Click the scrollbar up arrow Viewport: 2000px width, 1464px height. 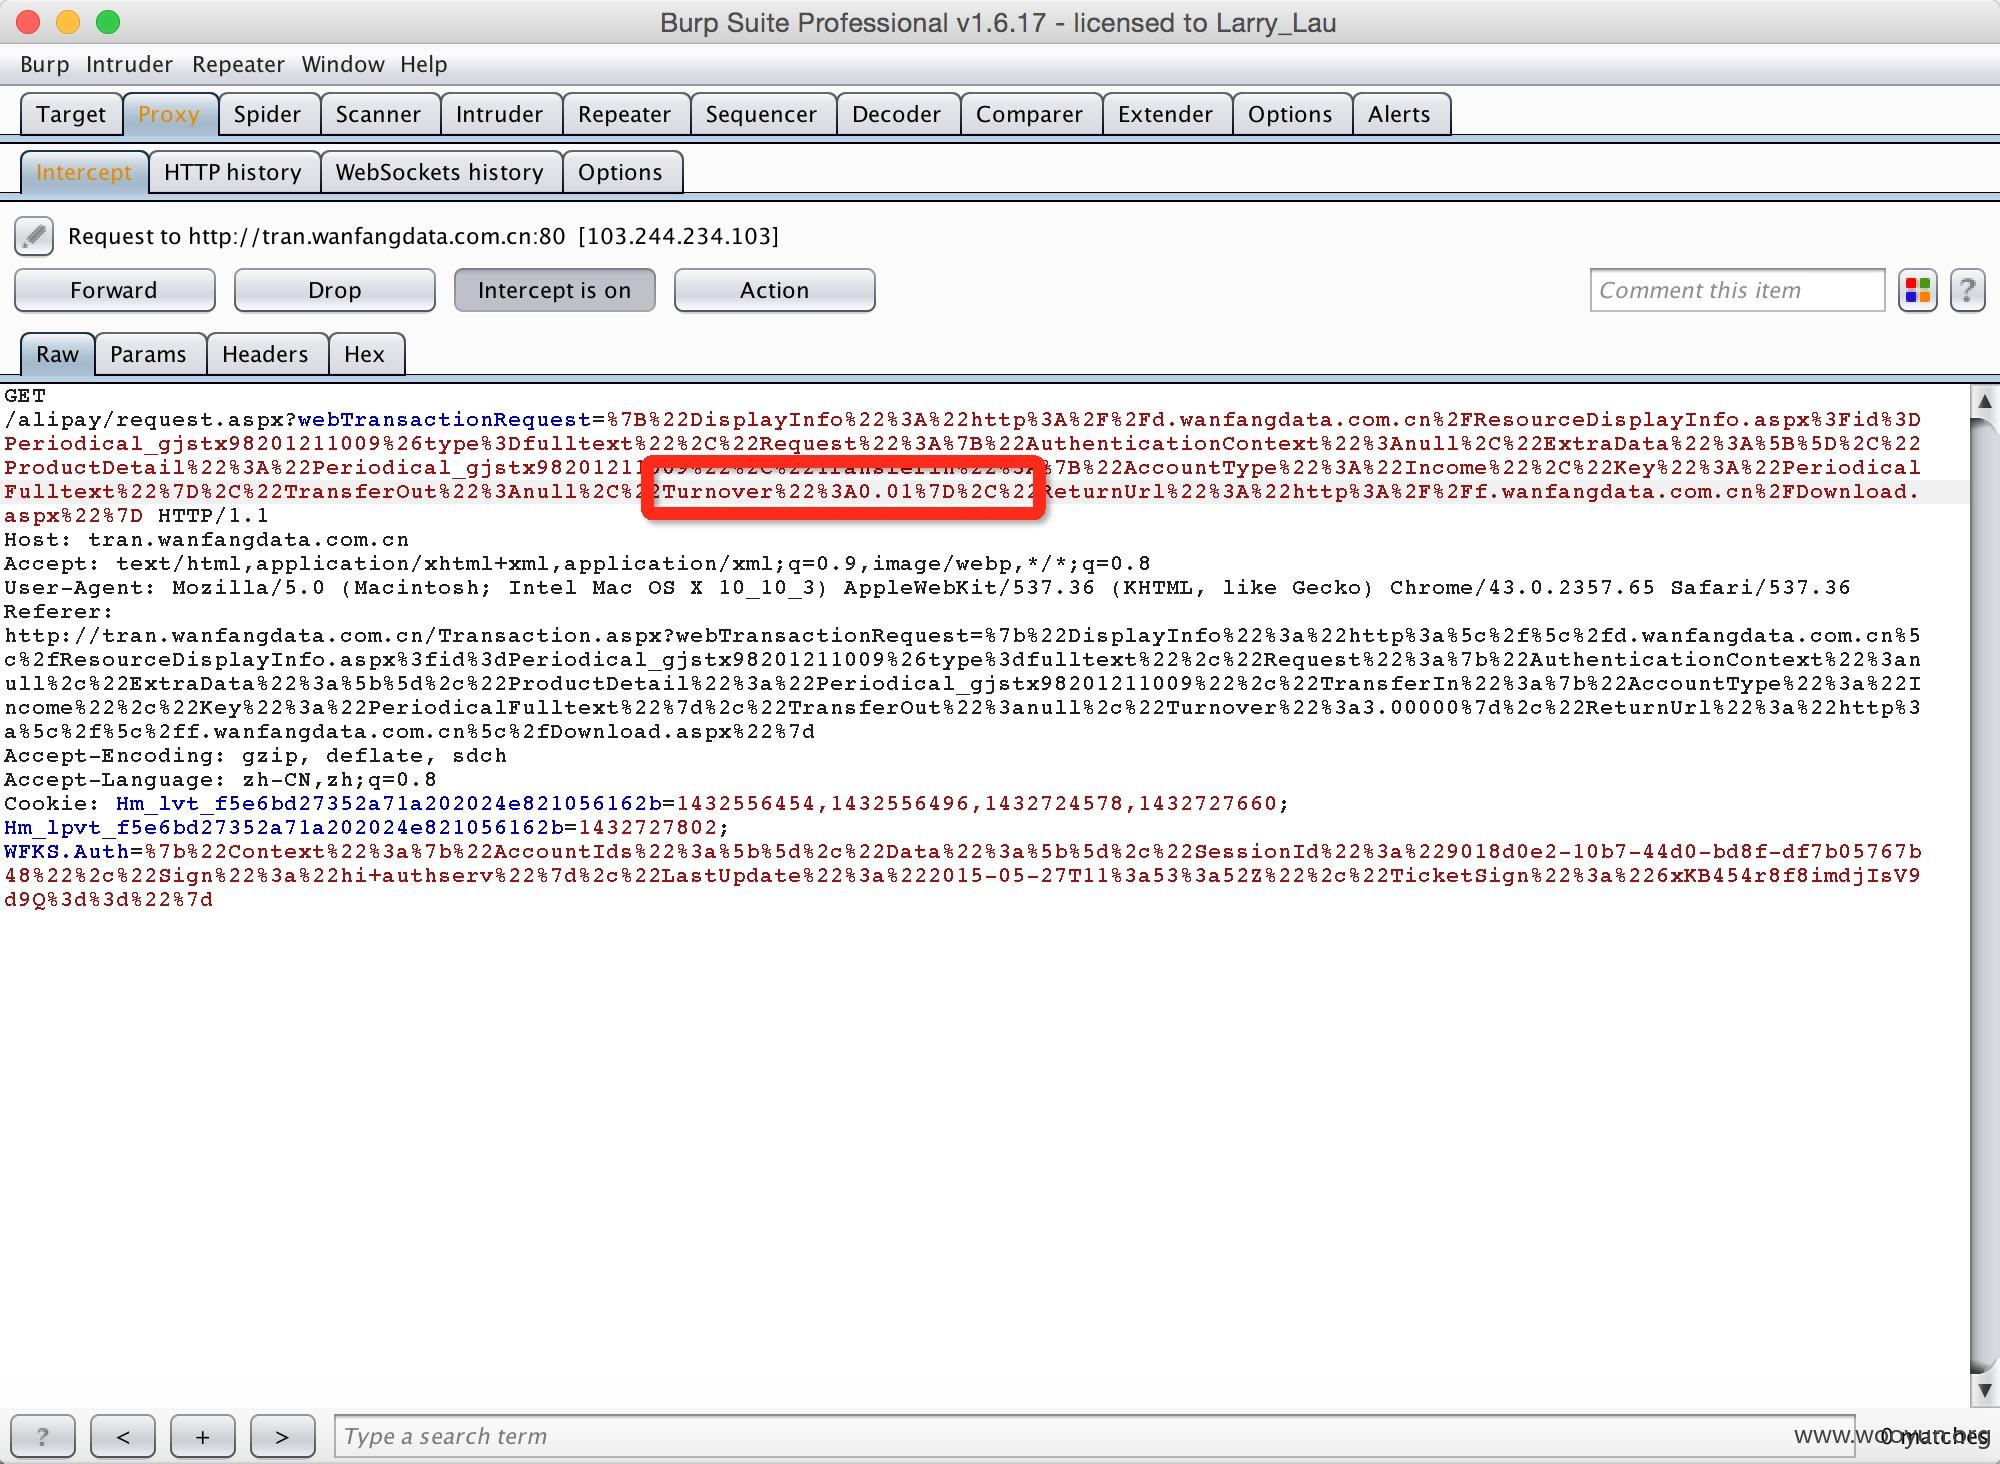pos(1984,402)
